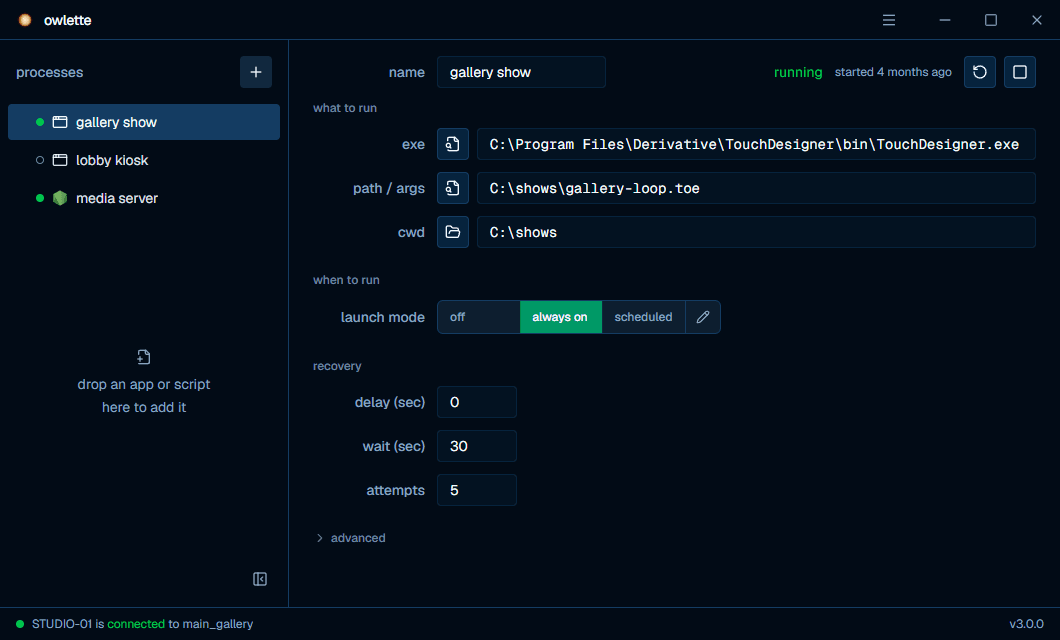
Task: Restart the gallery show process
Action: pyautogui.click(x=980, y=72)
